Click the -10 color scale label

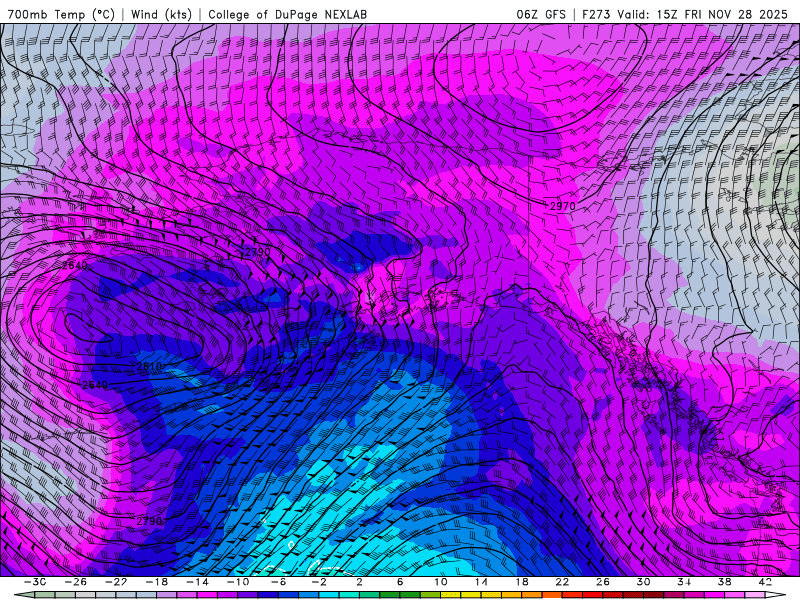coord(238,582)
